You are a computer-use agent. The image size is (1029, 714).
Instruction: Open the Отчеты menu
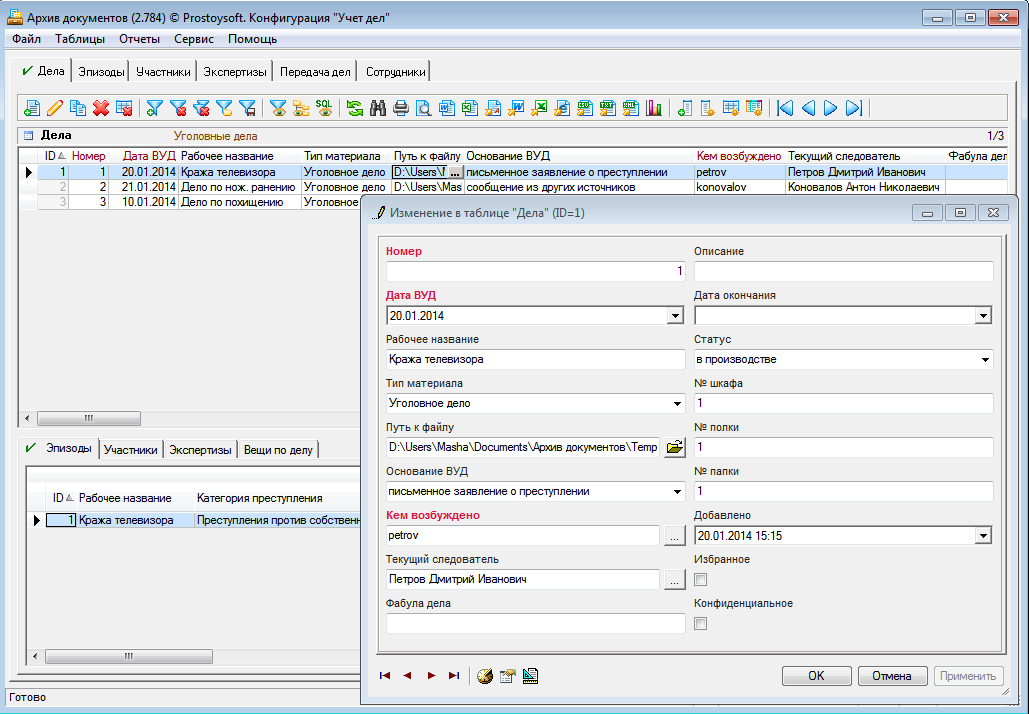139,39
